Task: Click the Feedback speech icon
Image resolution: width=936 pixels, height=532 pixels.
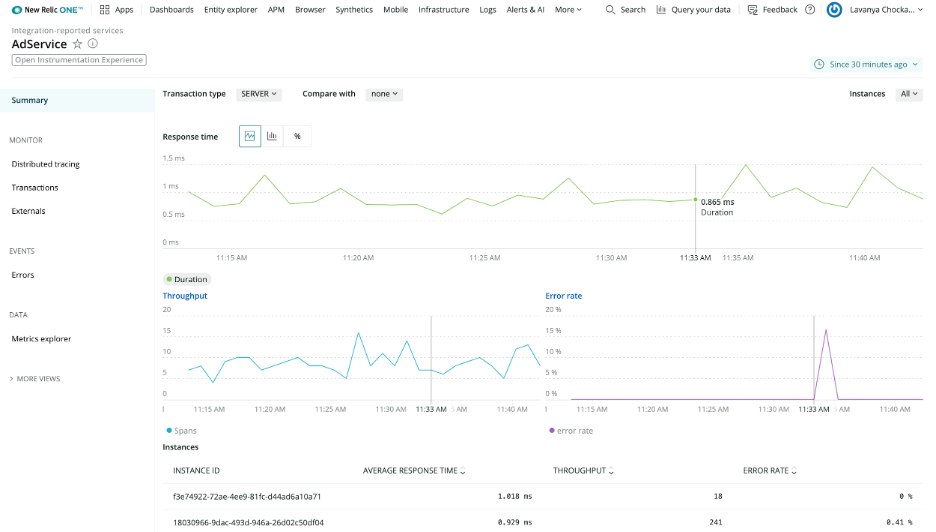Action: click(753, 10)
